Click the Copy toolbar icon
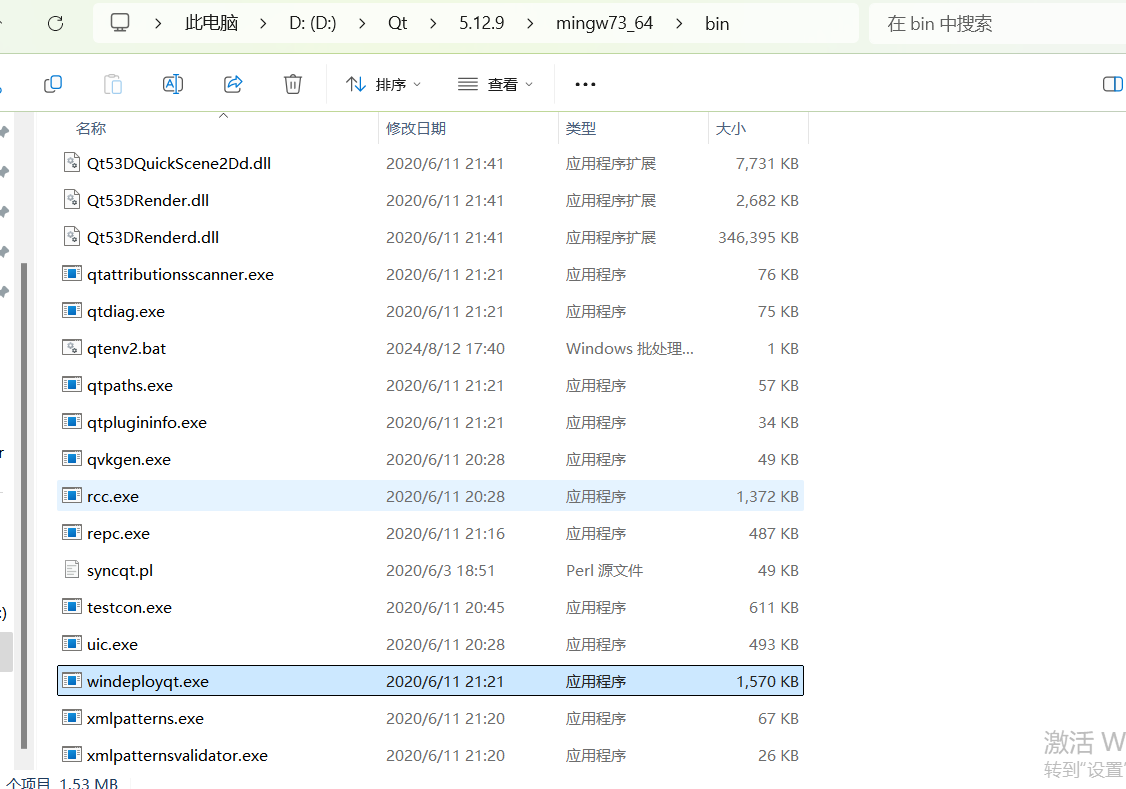 52,84
